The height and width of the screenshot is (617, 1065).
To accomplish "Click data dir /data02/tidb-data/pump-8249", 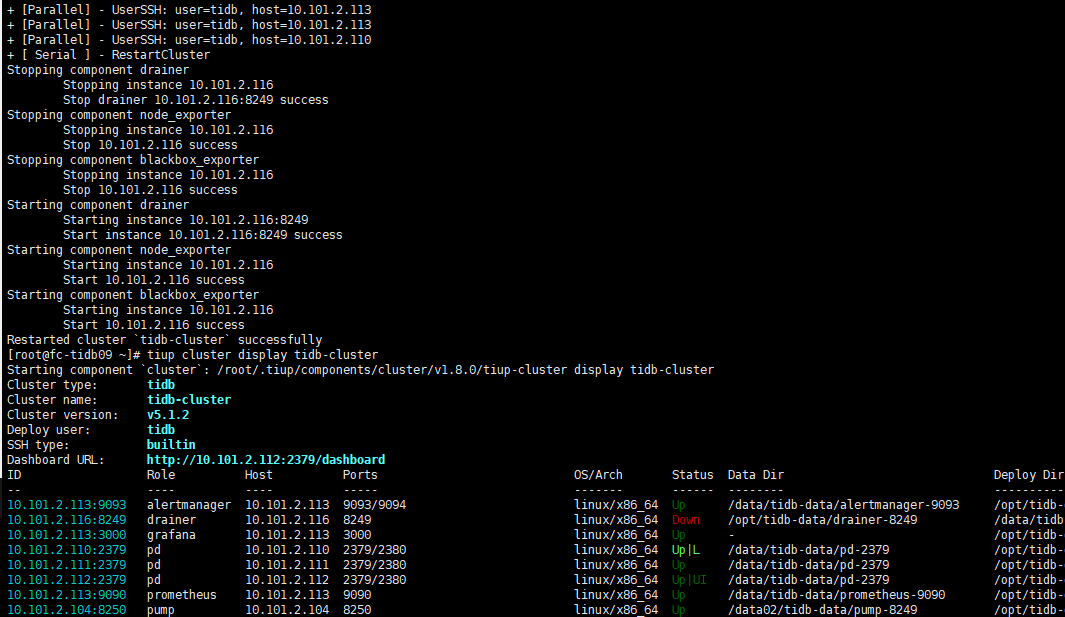I will pyautogui.click(x=823, y=610).
